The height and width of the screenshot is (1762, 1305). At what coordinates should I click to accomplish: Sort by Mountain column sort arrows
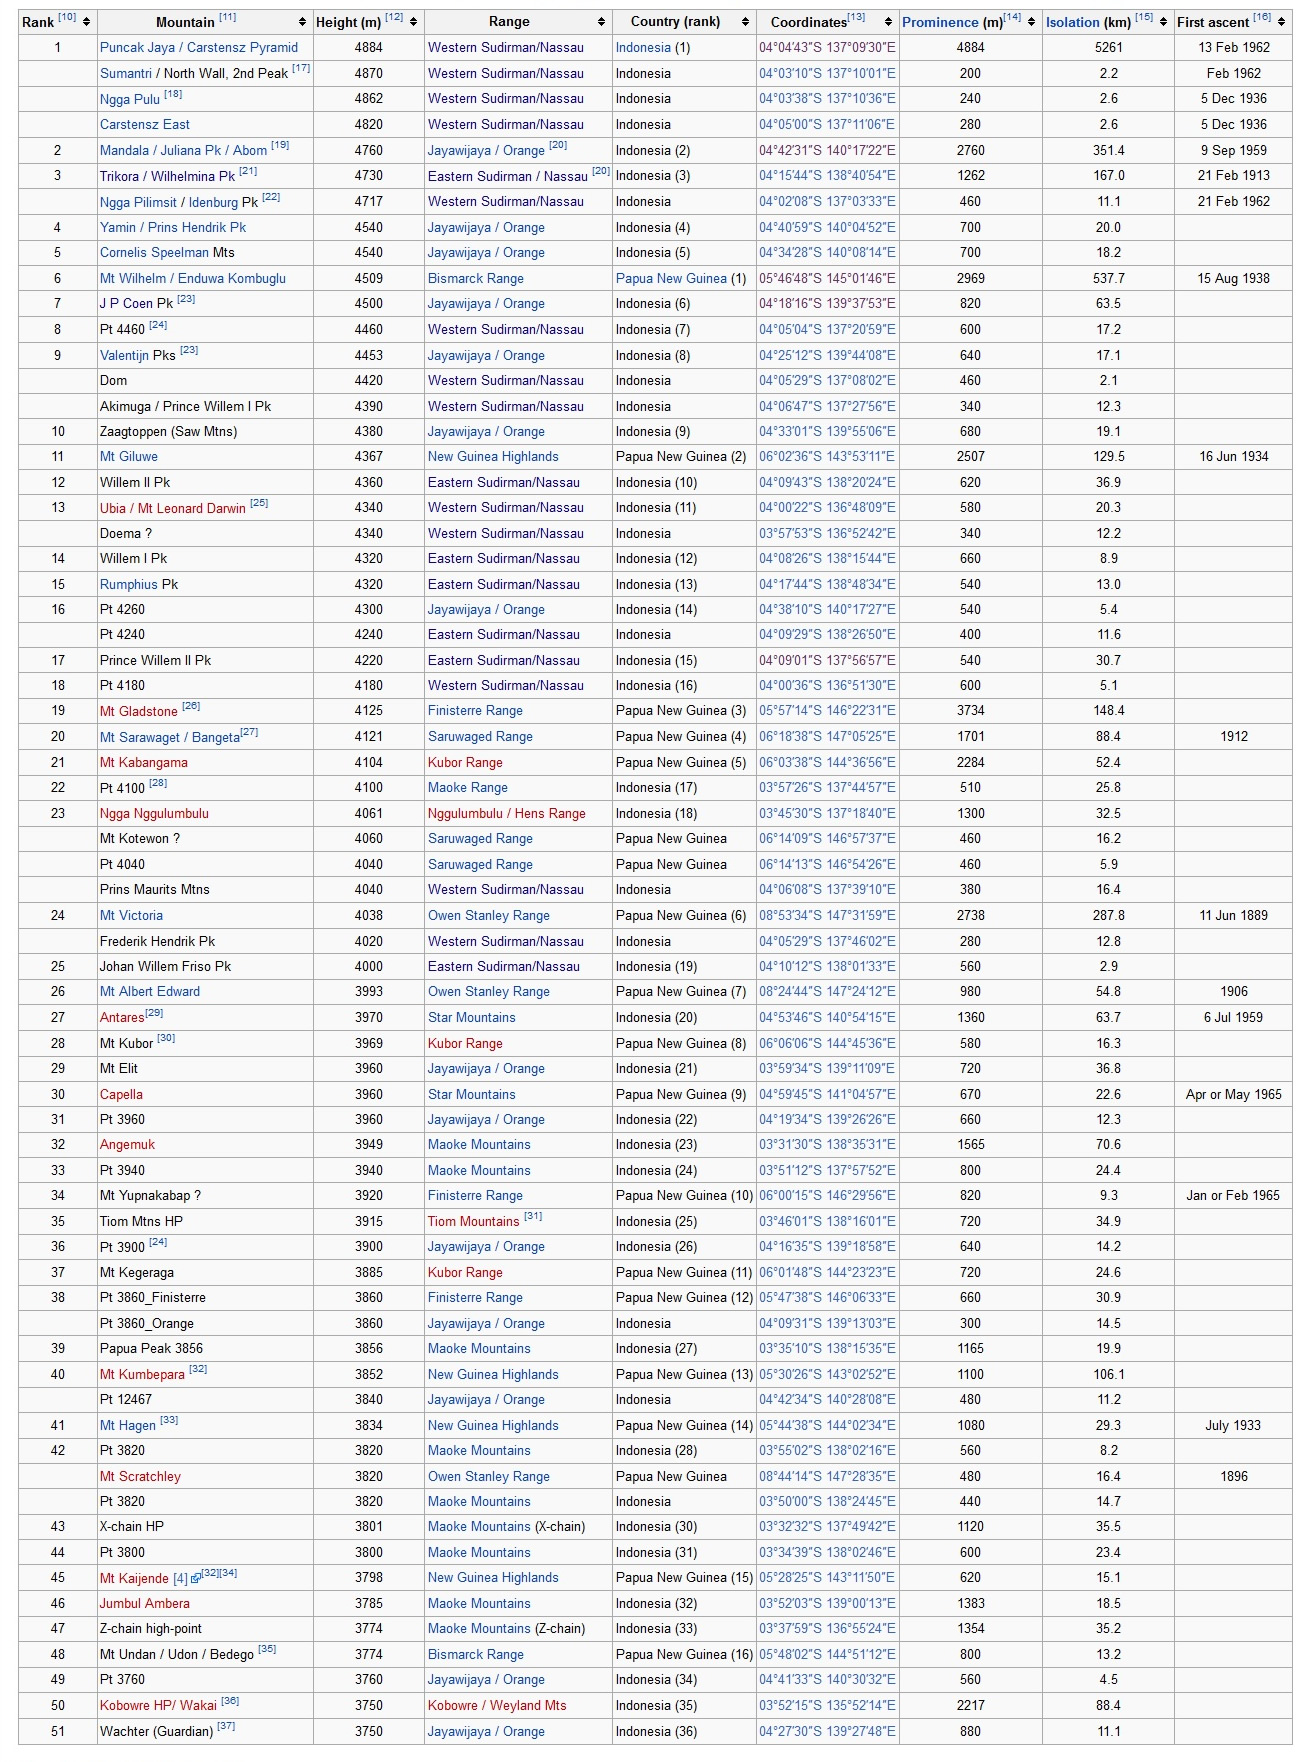(x=303, y=22)
